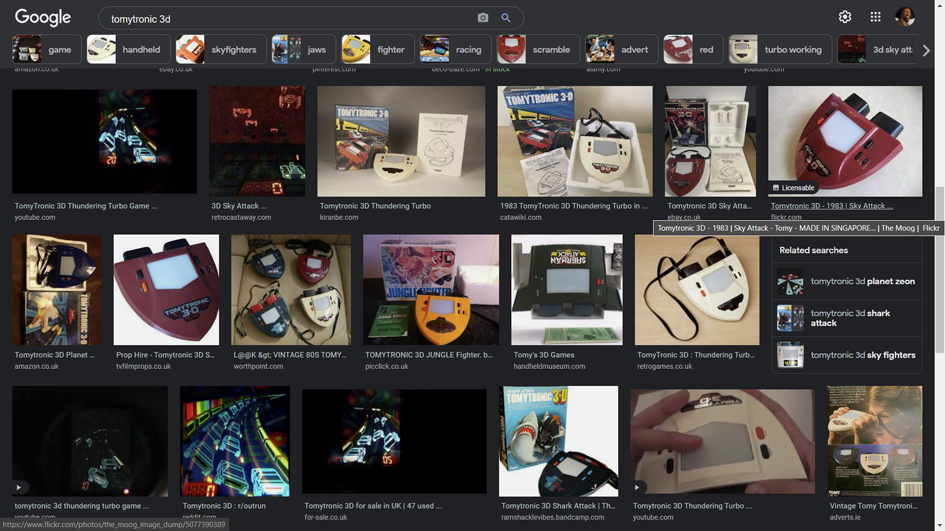Click the account profile avatar
The height and width of the screenshot is (531, 945).
coord(905,17)
